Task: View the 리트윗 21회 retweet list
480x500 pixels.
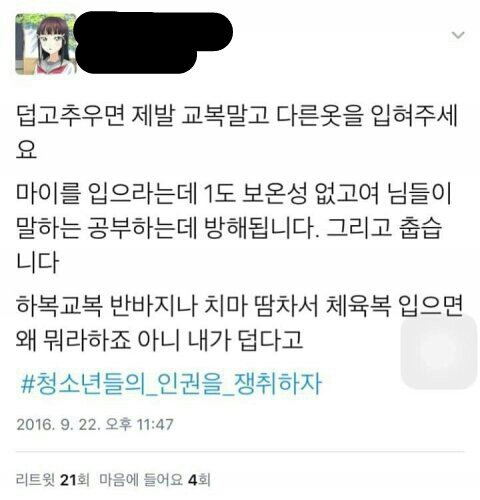Action: pos(53,480)
